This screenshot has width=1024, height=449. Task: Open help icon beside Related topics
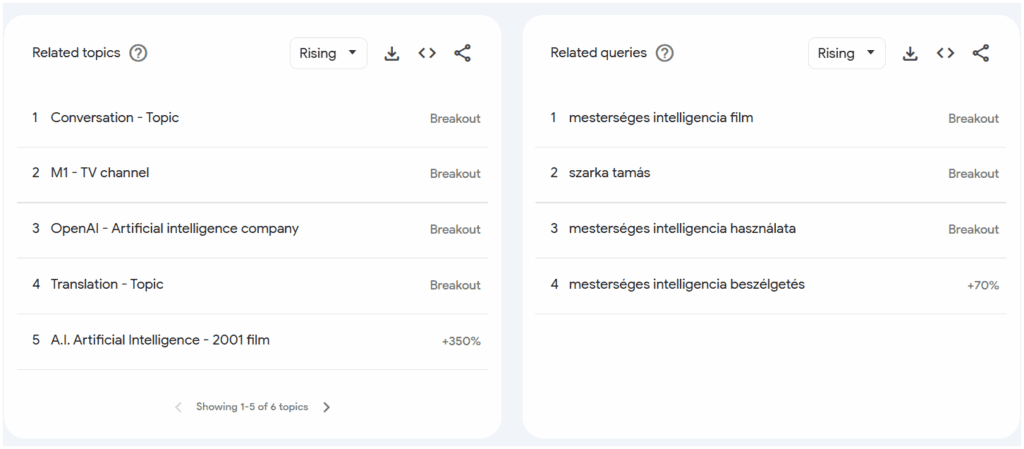(138, 53)
